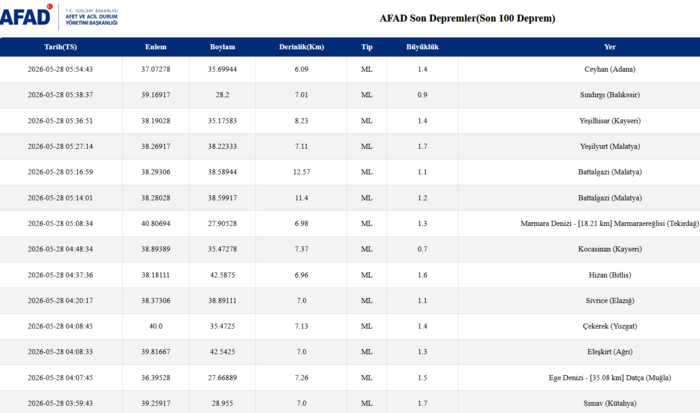
Task: Click depth value 12.57
Action: tap(301, 172)
